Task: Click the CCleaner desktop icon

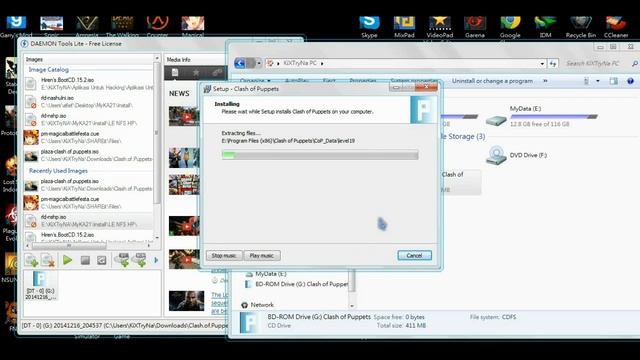Action: pyautogui.click(x=616, y=27)
